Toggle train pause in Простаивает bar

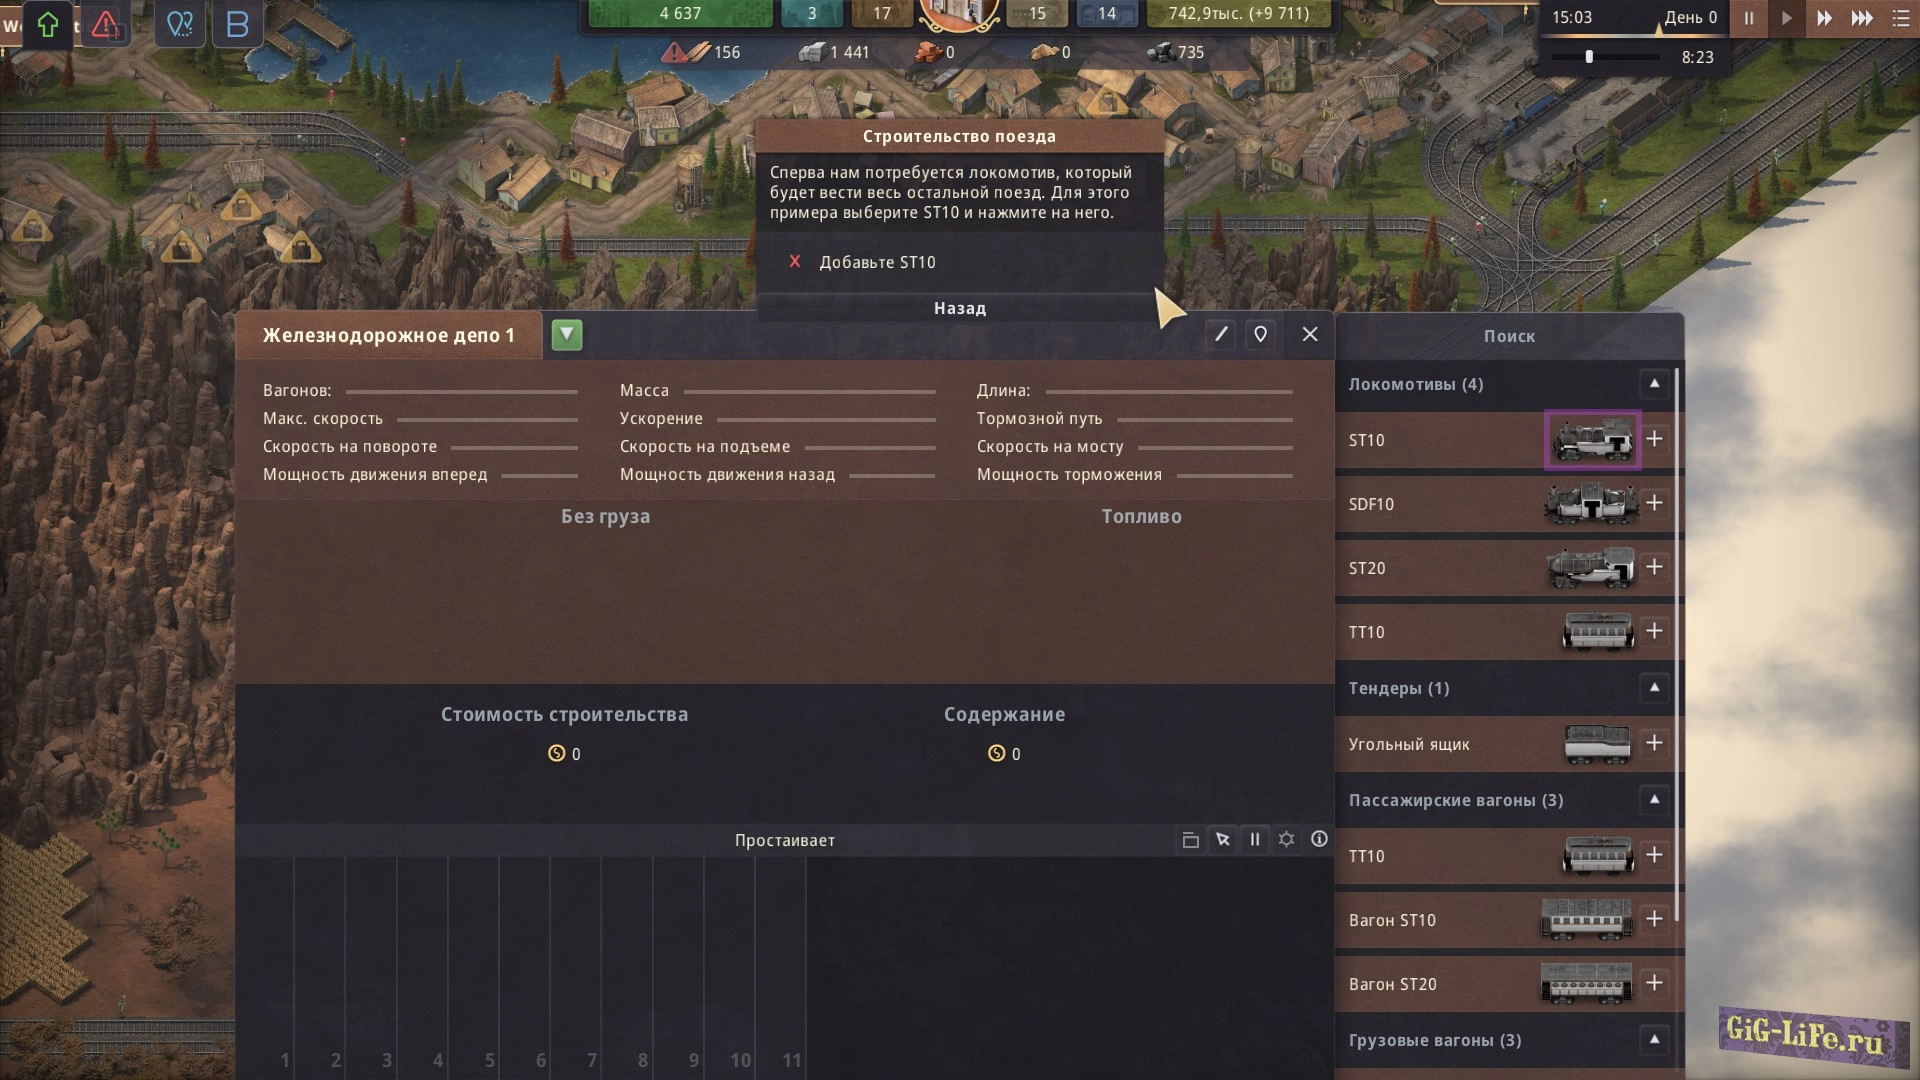[x=1255, y=840]
